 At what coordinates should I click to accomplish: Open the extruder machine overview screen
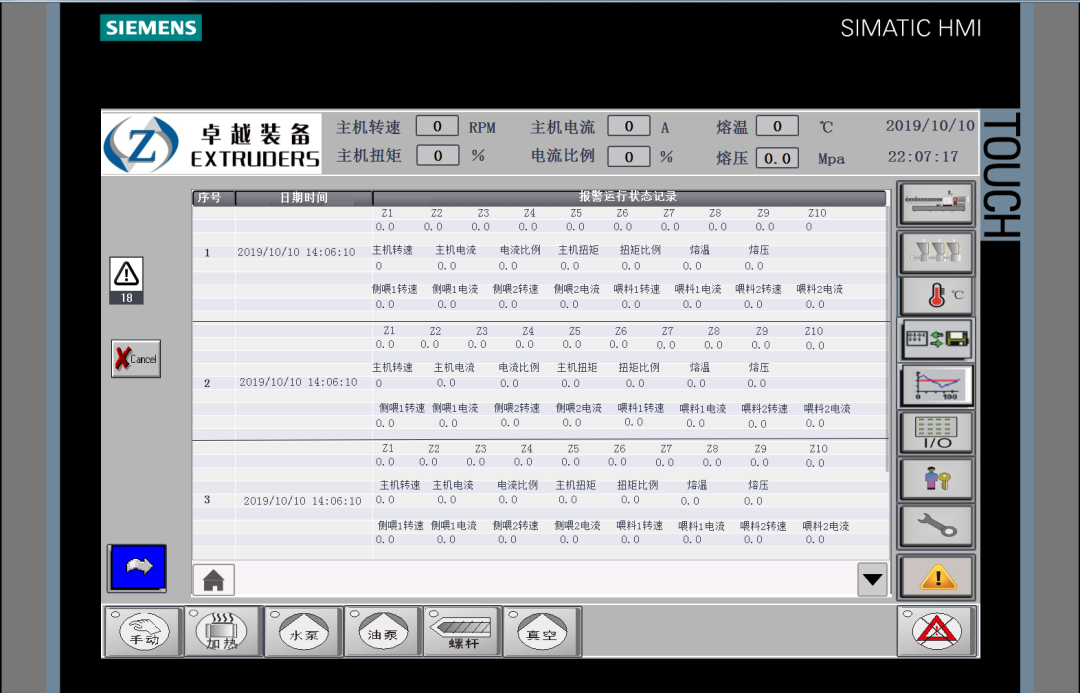pyautogui.click(x=936, y=204)
